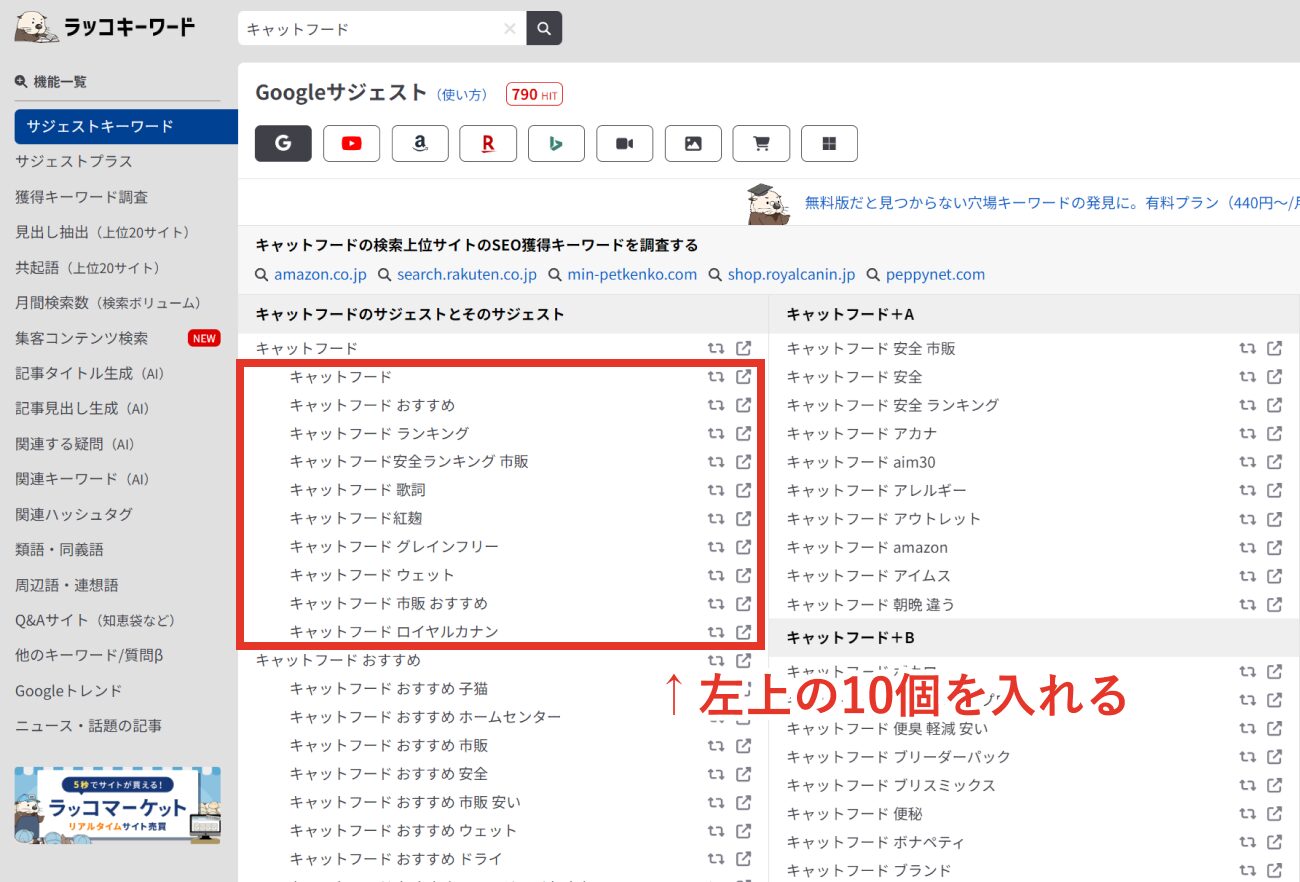The height and width of the screenshot is (882, 1300).
Task: Click re-search icon for キャットフード グレインフリー
Action: (716, 547)
